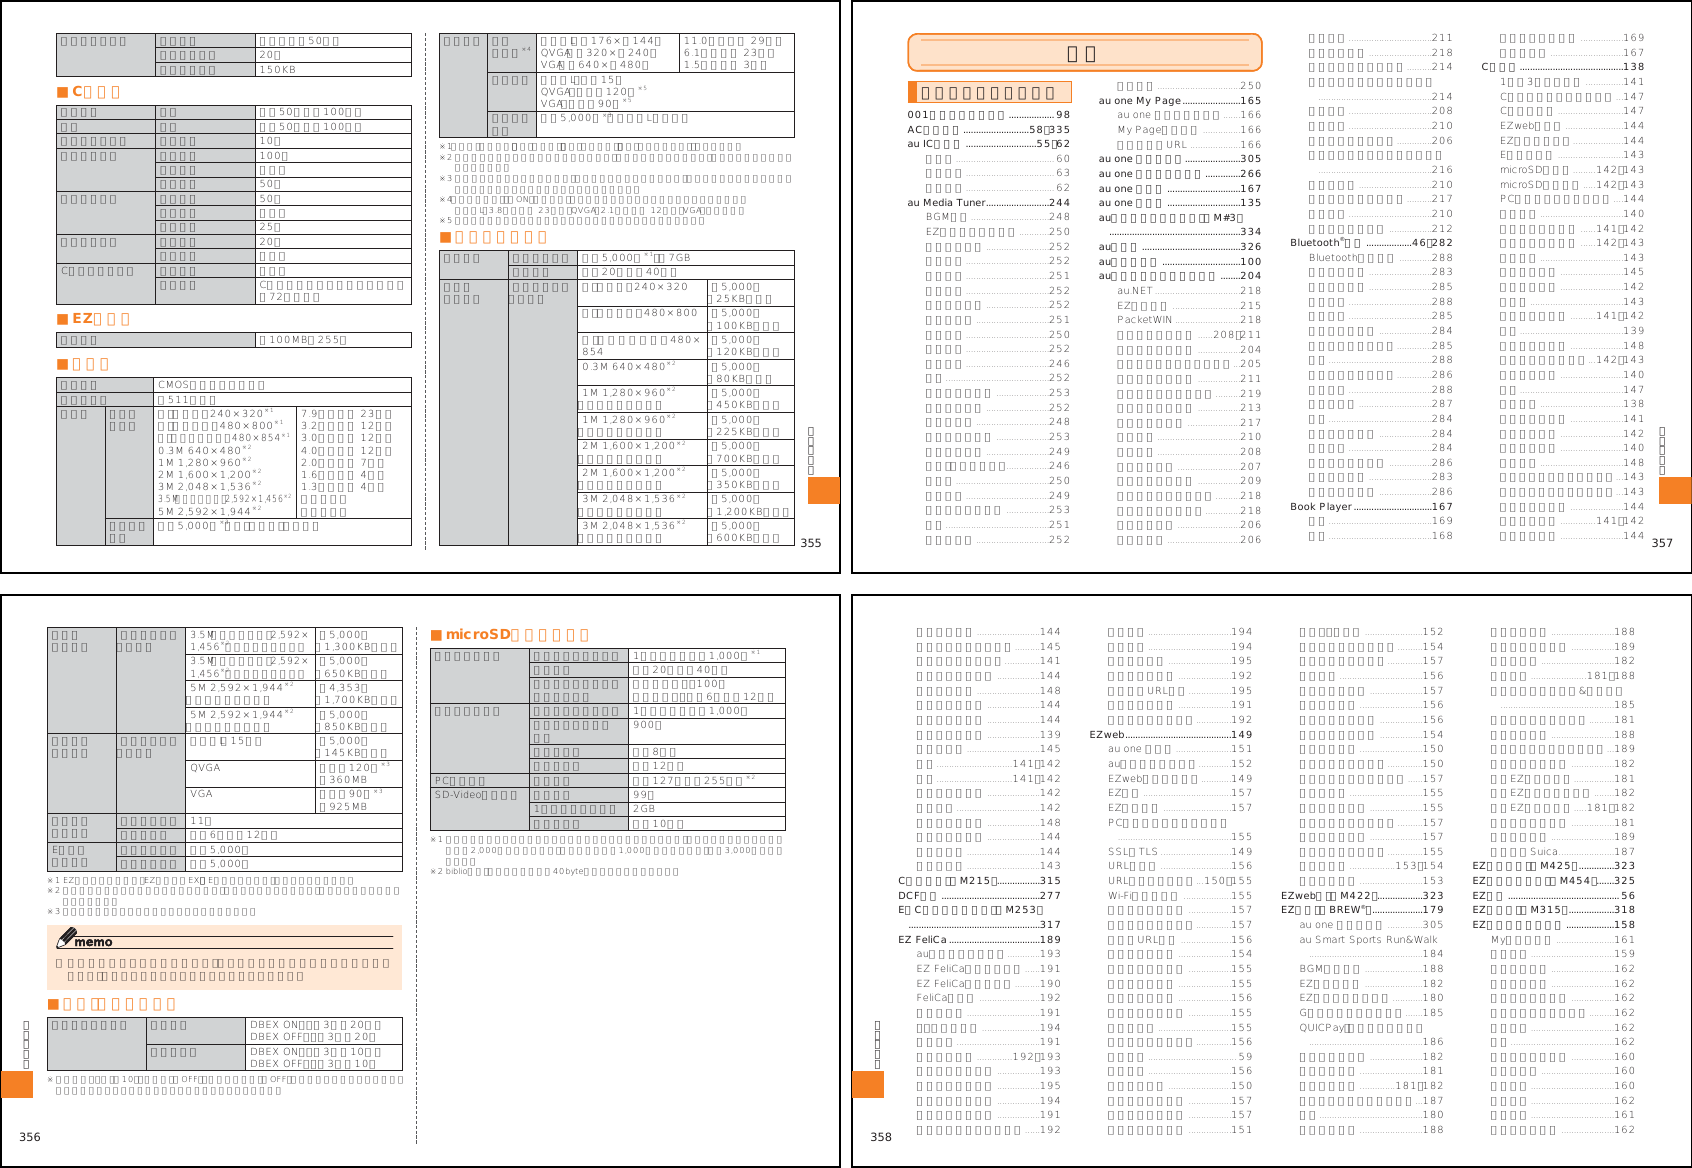Click the "PacketWIN" index entry

[x=1189, y=320]
